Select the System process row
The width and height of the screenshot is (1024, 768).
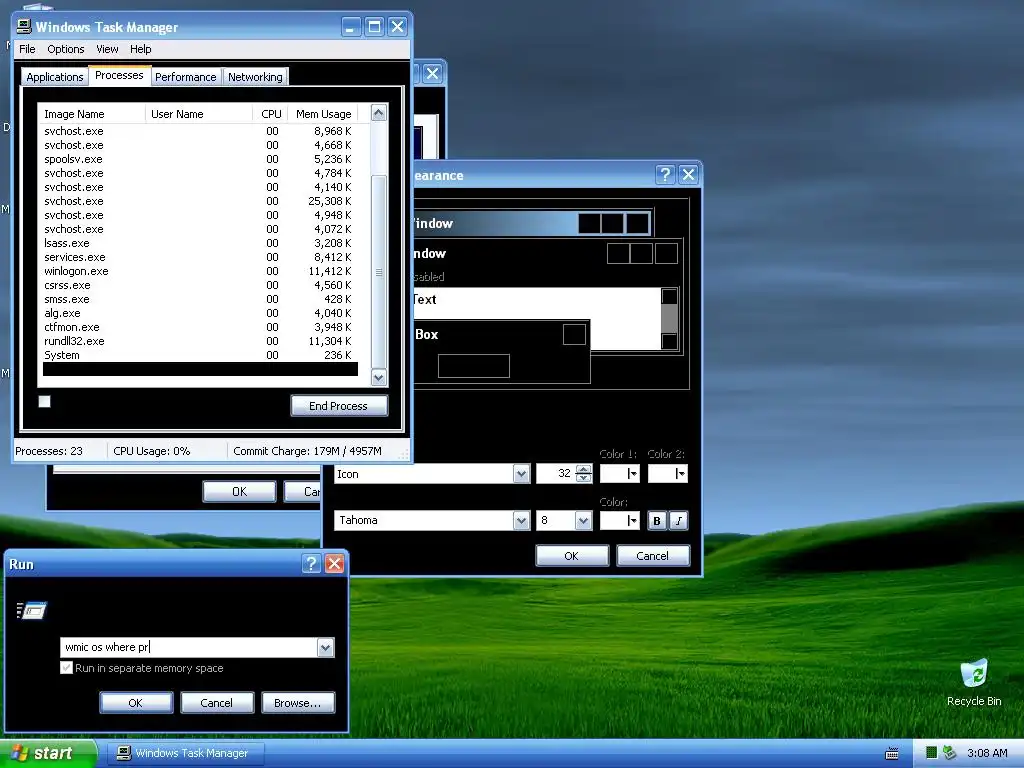198,355
